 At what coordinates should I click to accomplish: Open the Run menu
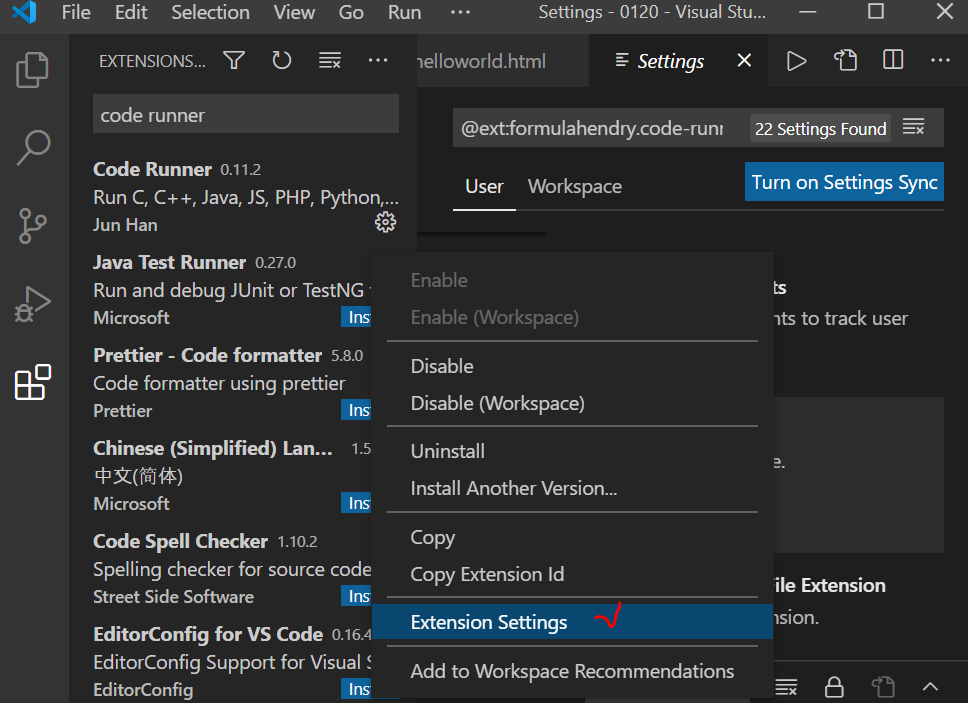pyautogui.click(x=404, y=12)
